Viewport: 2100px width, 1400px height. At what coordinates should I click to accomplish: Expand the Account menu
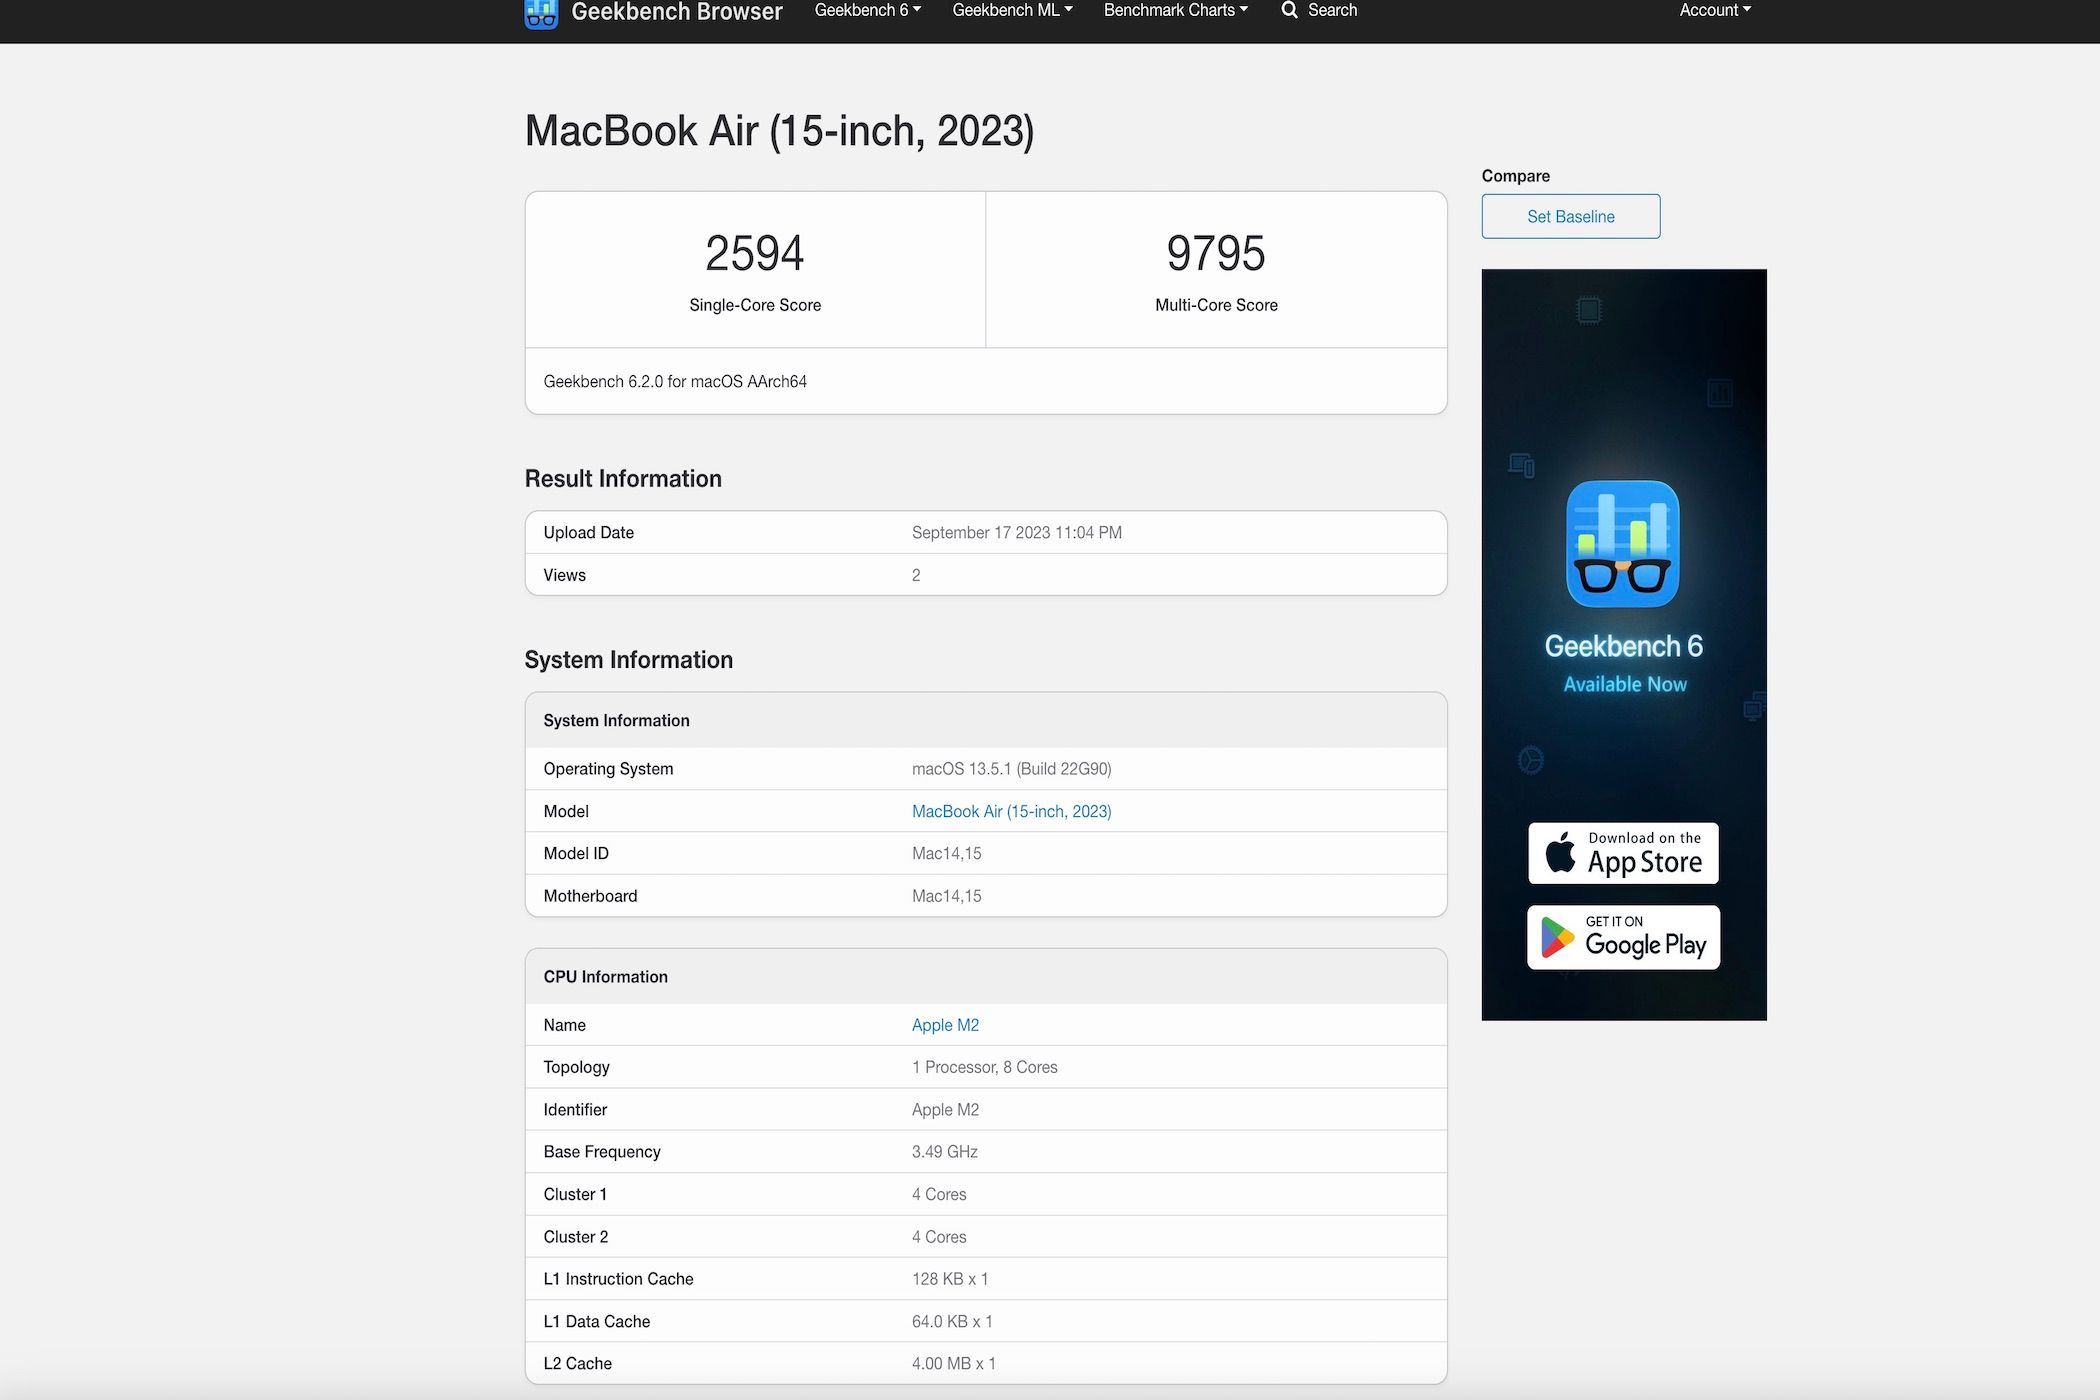point(1714,10)
